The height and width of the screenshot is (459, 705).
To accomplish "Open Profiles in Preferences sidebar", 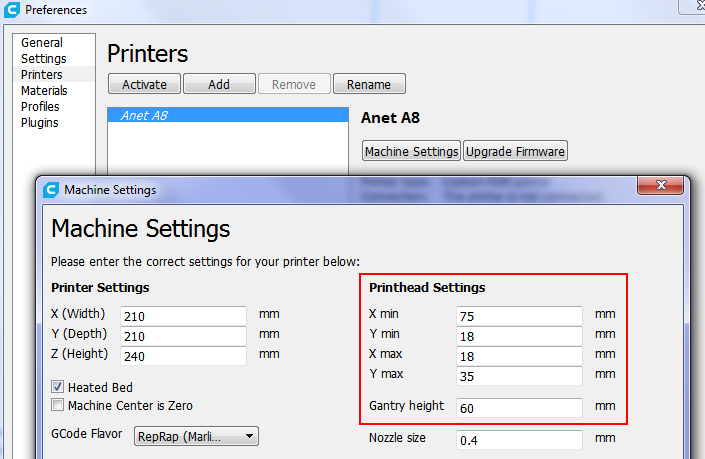I will 40,107.
